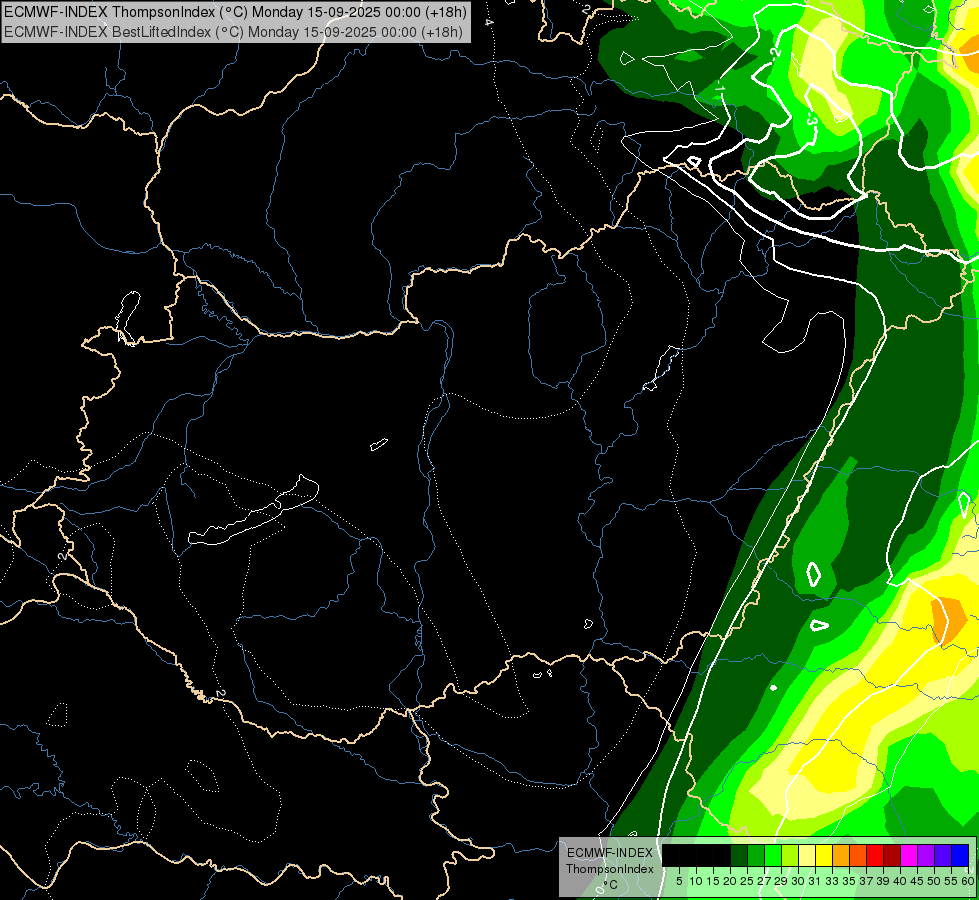This screenshot has width=979, height=900.
Task: Select the blue 55-60 legend swatch
Action: (x=960, y=855)
